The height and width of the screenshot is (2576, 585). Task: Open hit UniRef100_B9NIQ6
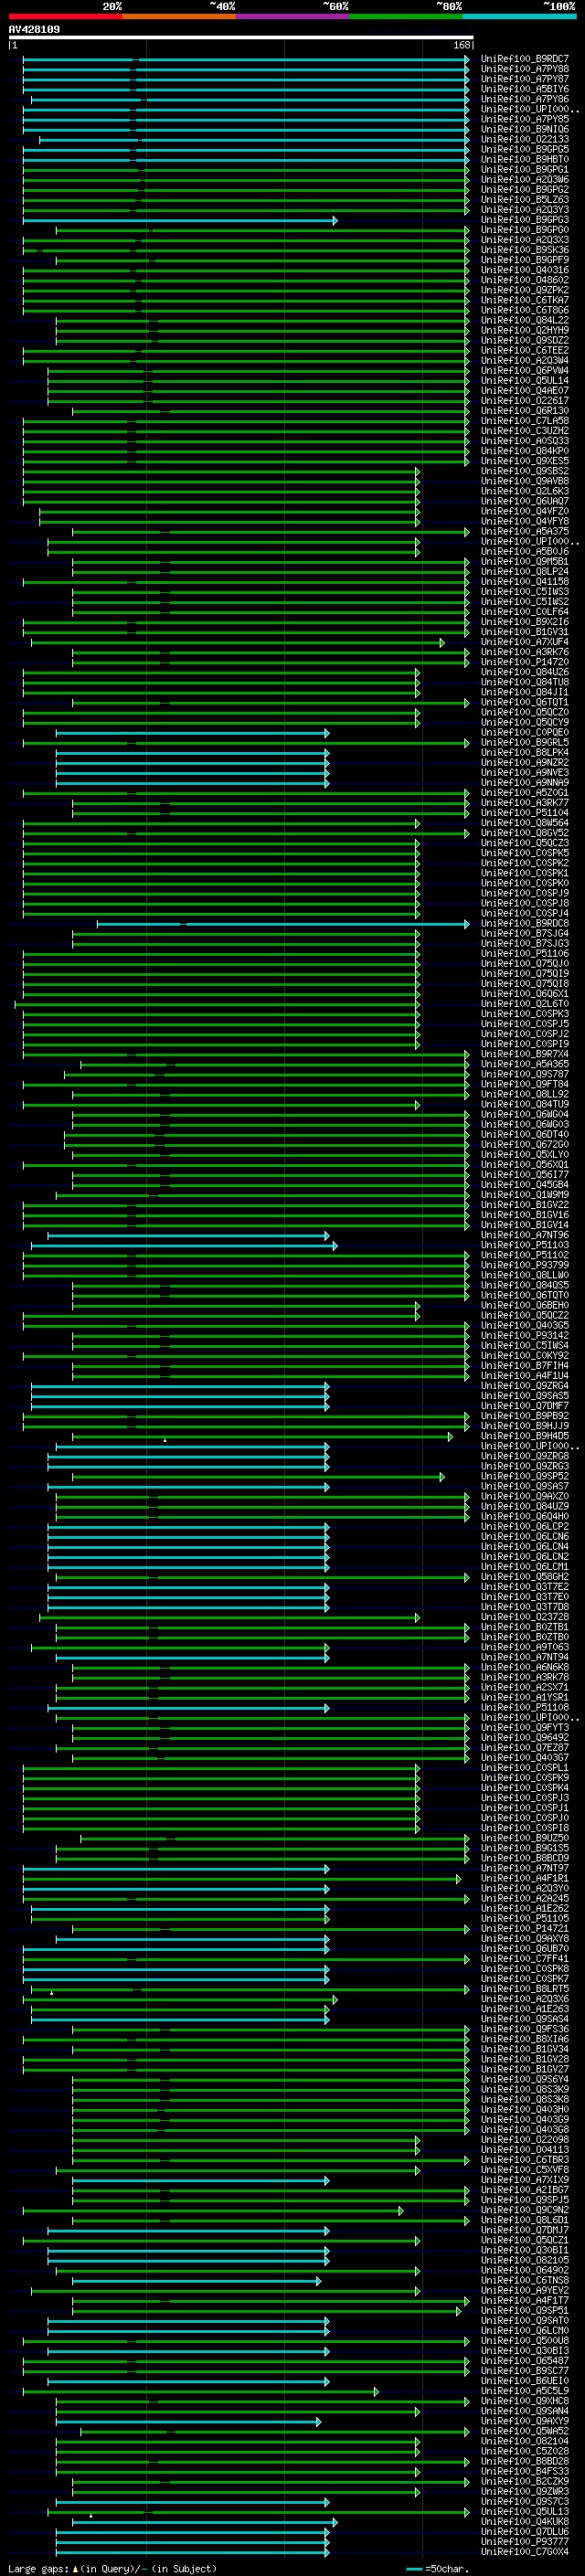(x=525, y=129)
